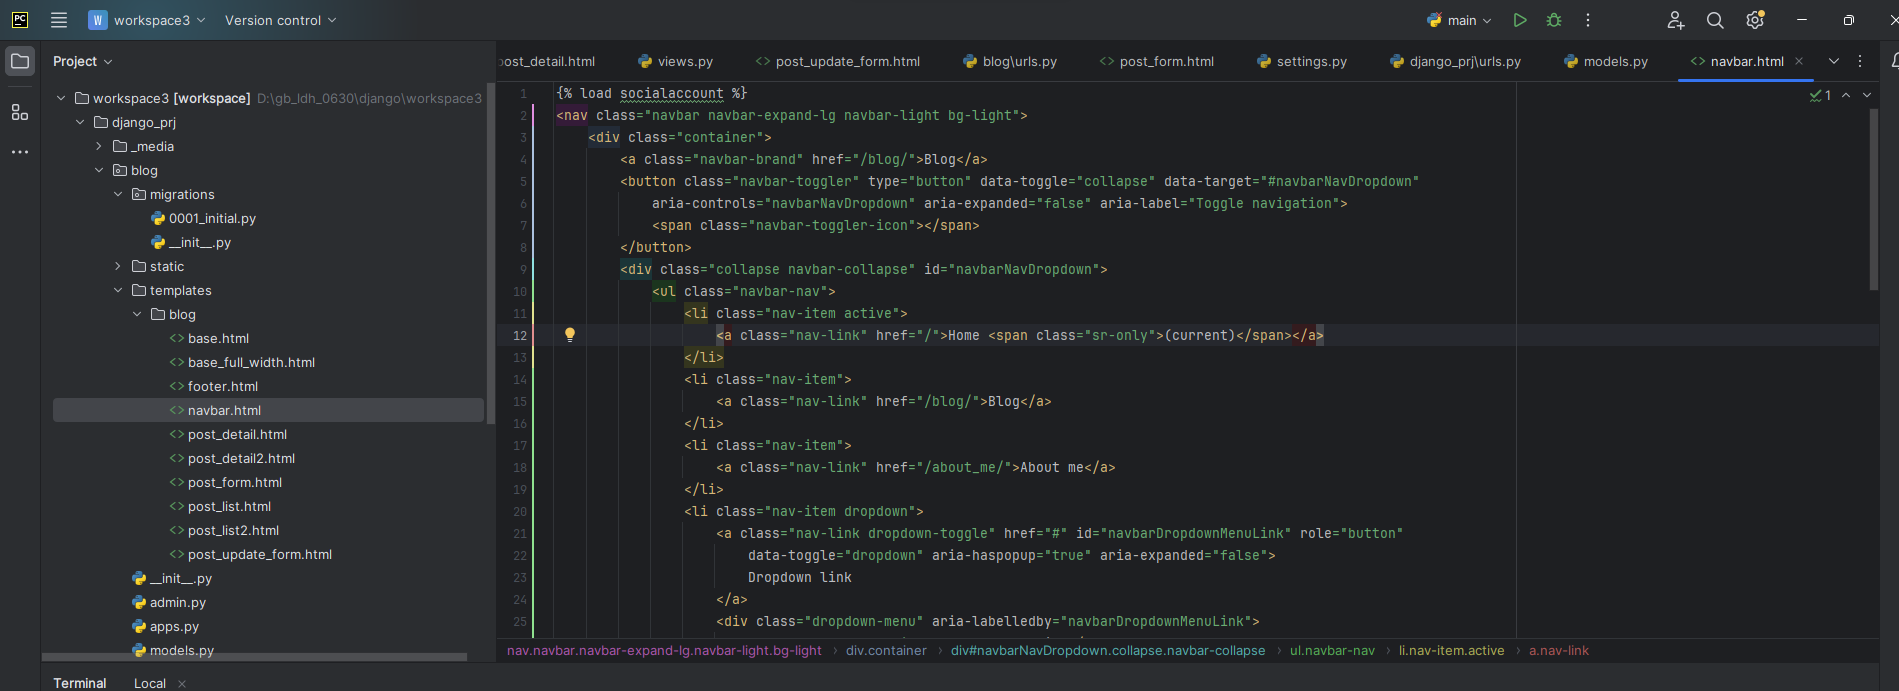Select the Local terminal session tab

point(150,683)
